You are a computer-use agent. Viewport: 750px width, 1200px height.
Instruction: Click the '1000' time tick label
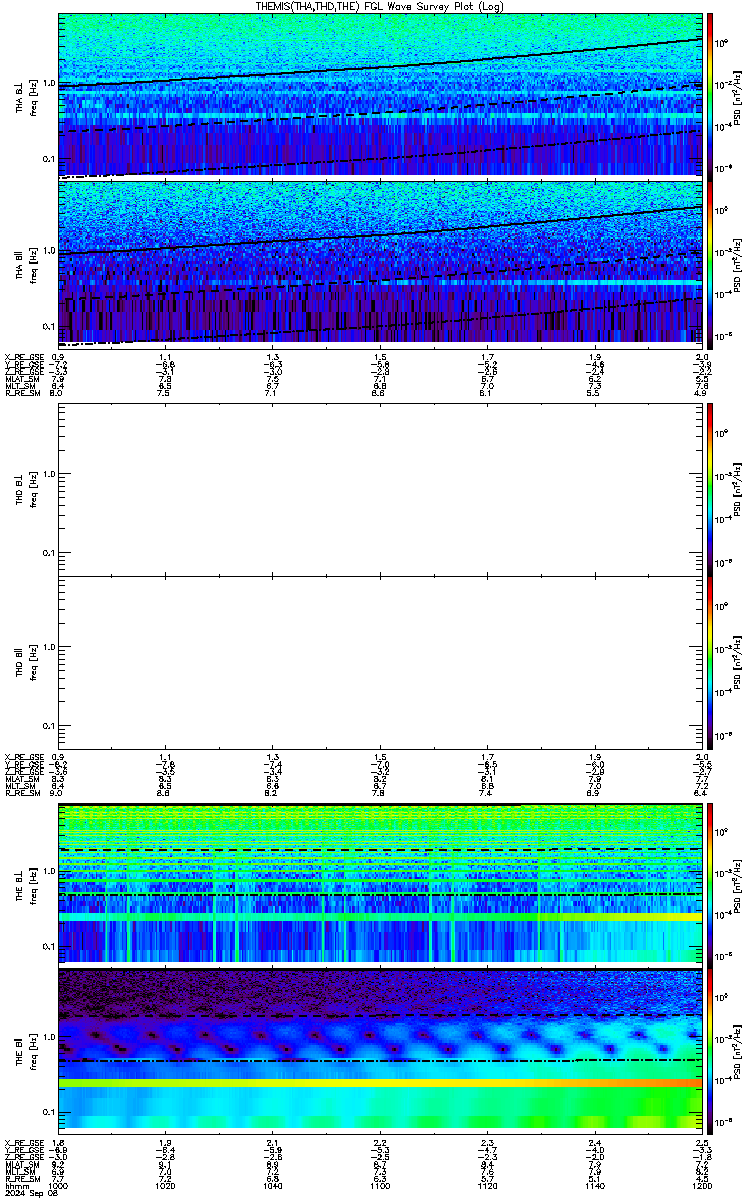(x=59, y=1184)
